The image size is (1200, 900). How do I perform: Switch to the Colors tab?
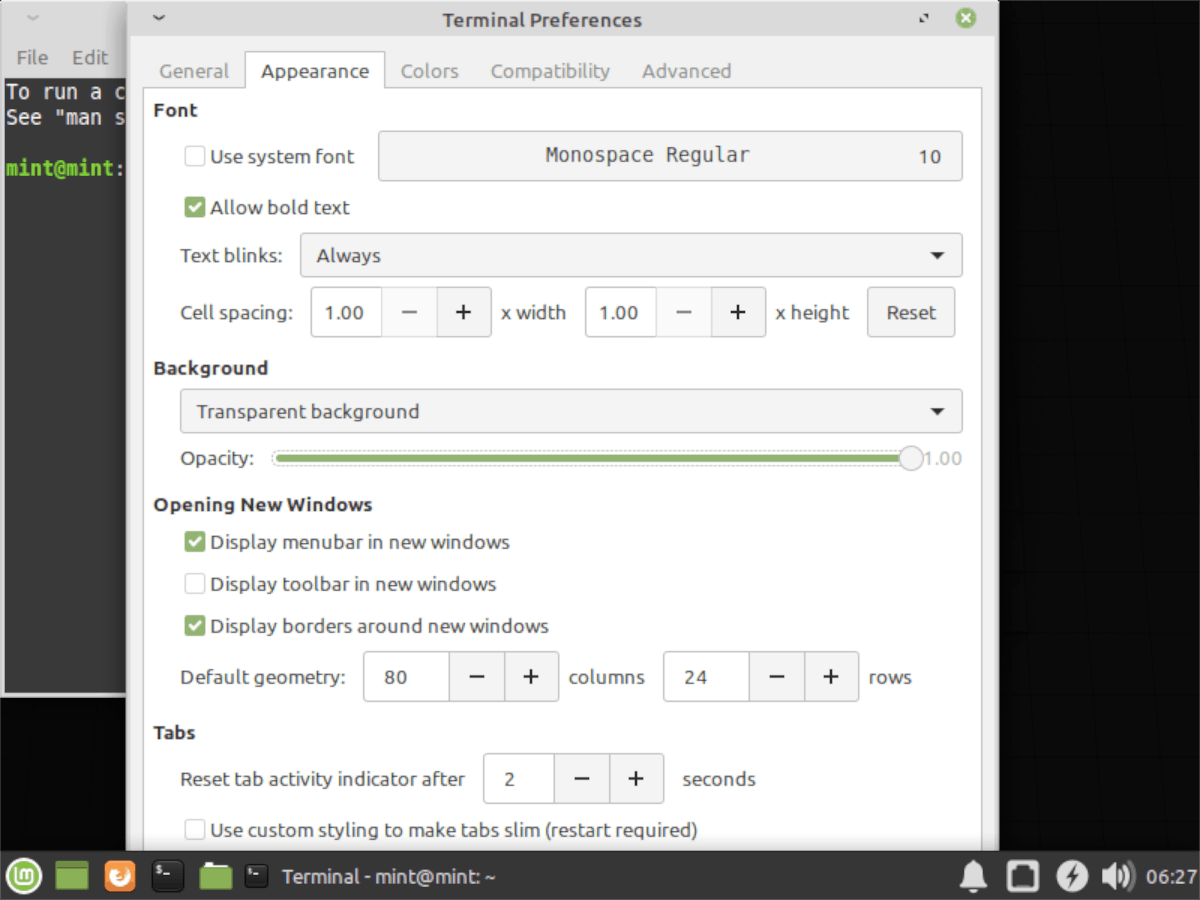(429, 70)
